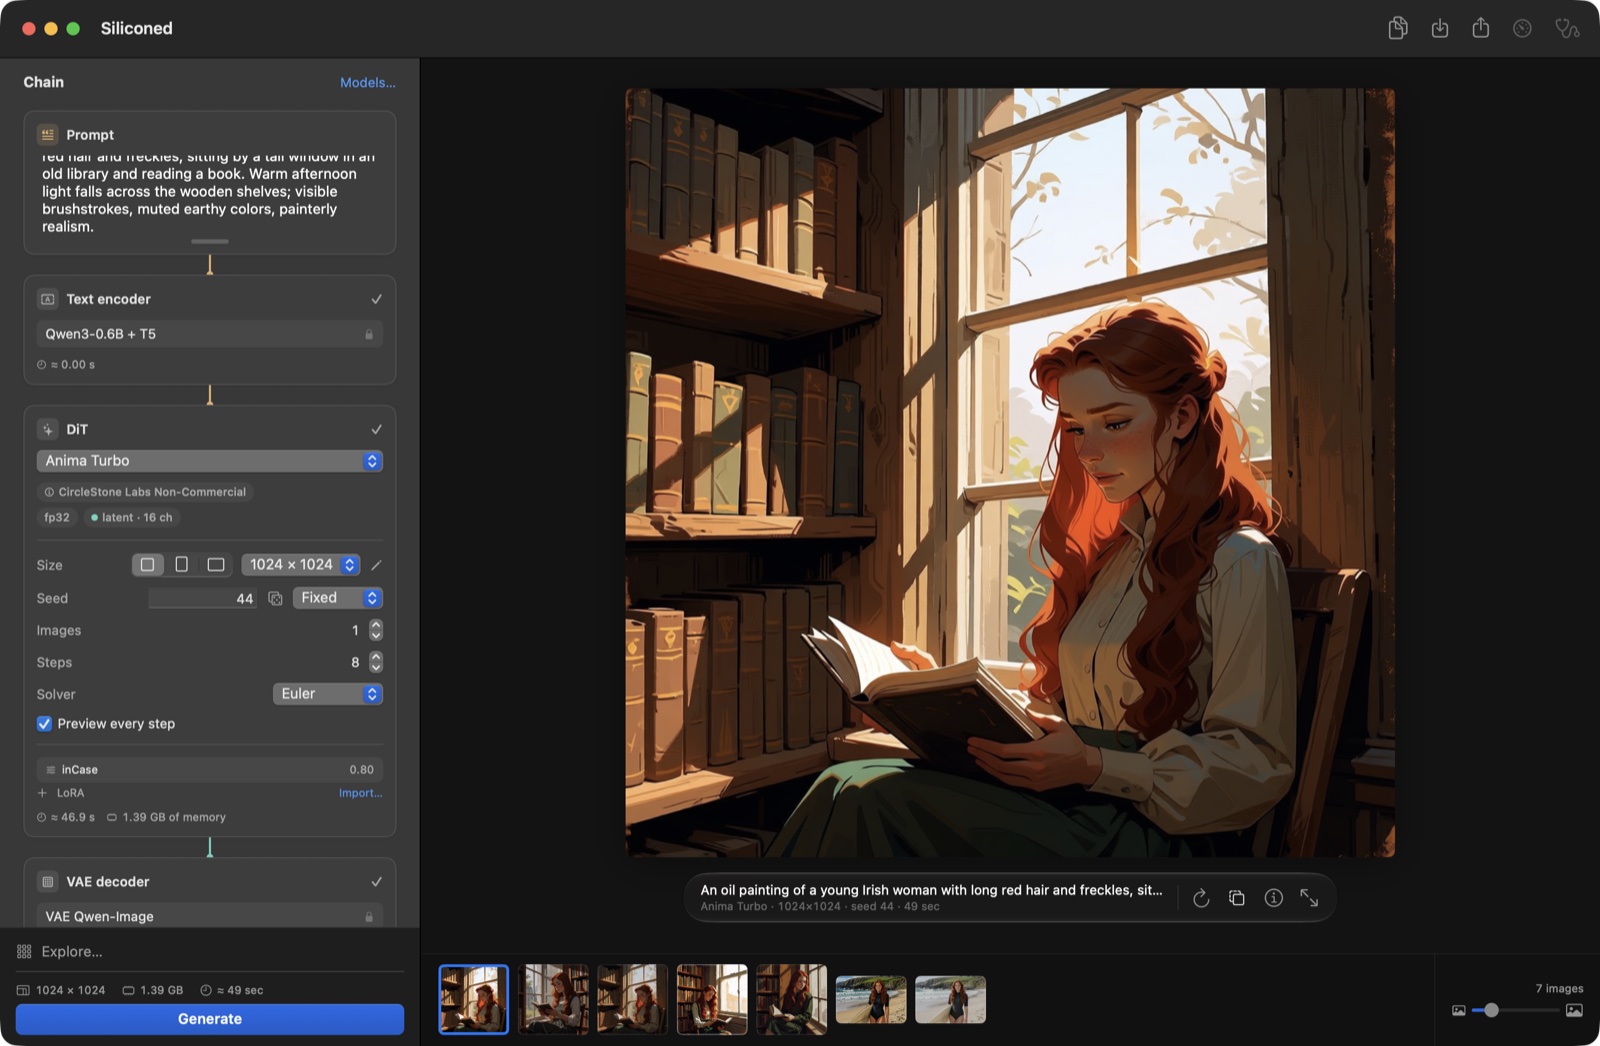Click the copy documents icon in title bar
This screenshot has width=1600, height=1046.
pos(1398,28)
